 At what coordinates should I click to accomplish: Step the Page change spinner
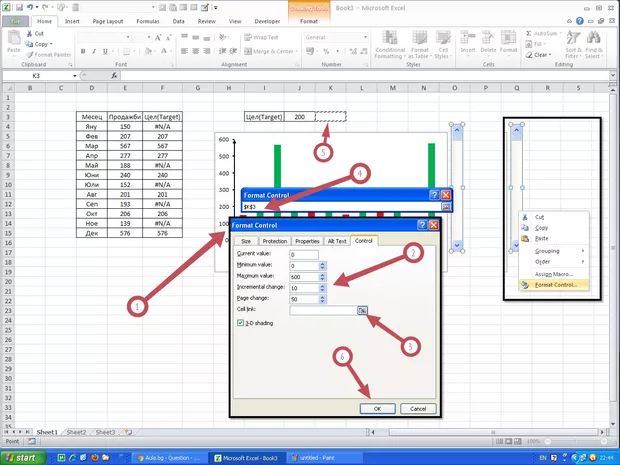323,299
